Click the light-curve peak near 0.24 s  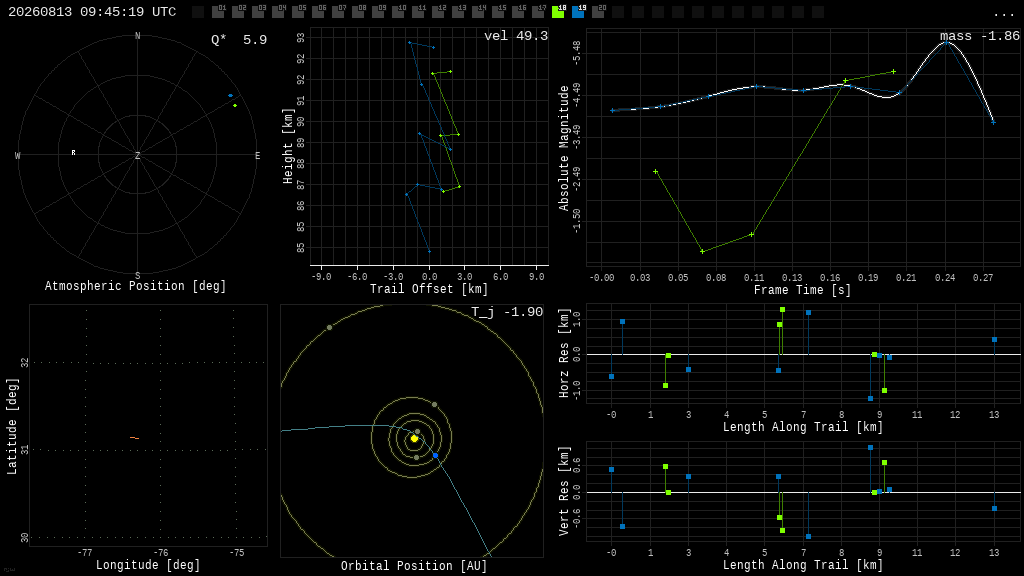tap(946, 42)
